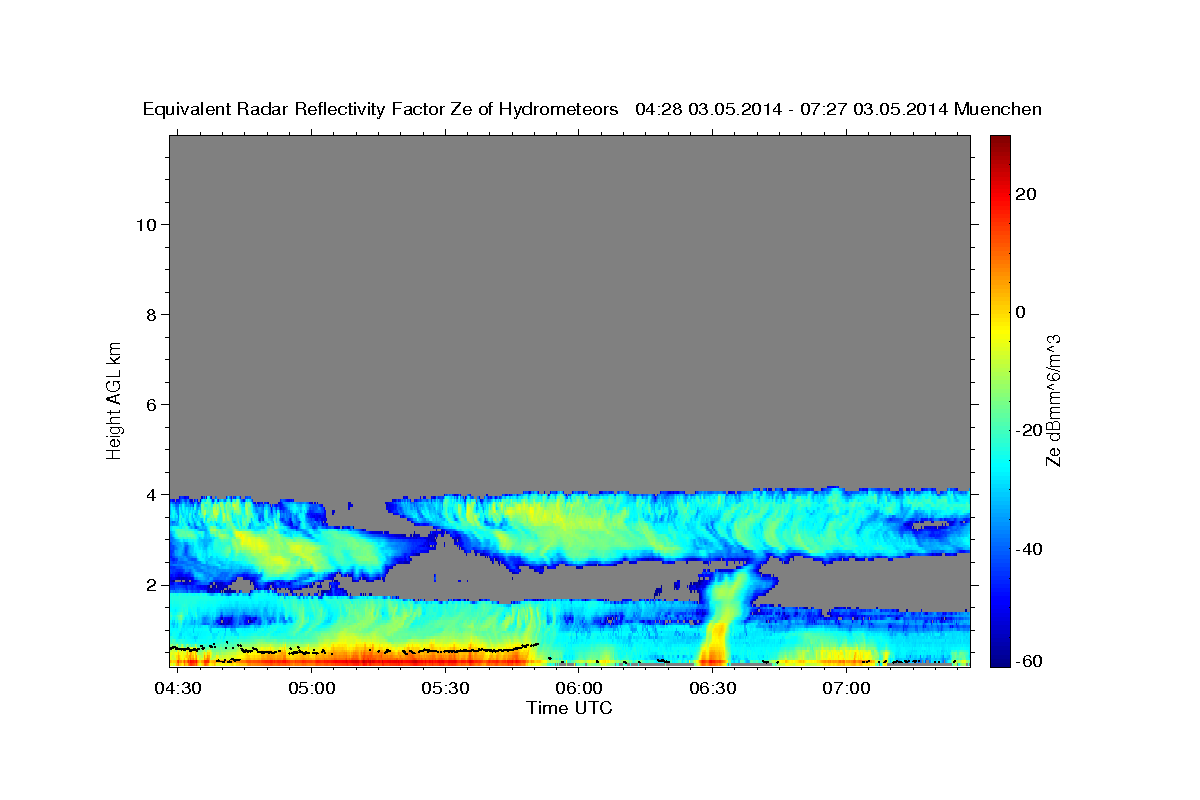1200x800 pixels.
Task: Click the '05:30' time tick label
Action: (445, 689)
